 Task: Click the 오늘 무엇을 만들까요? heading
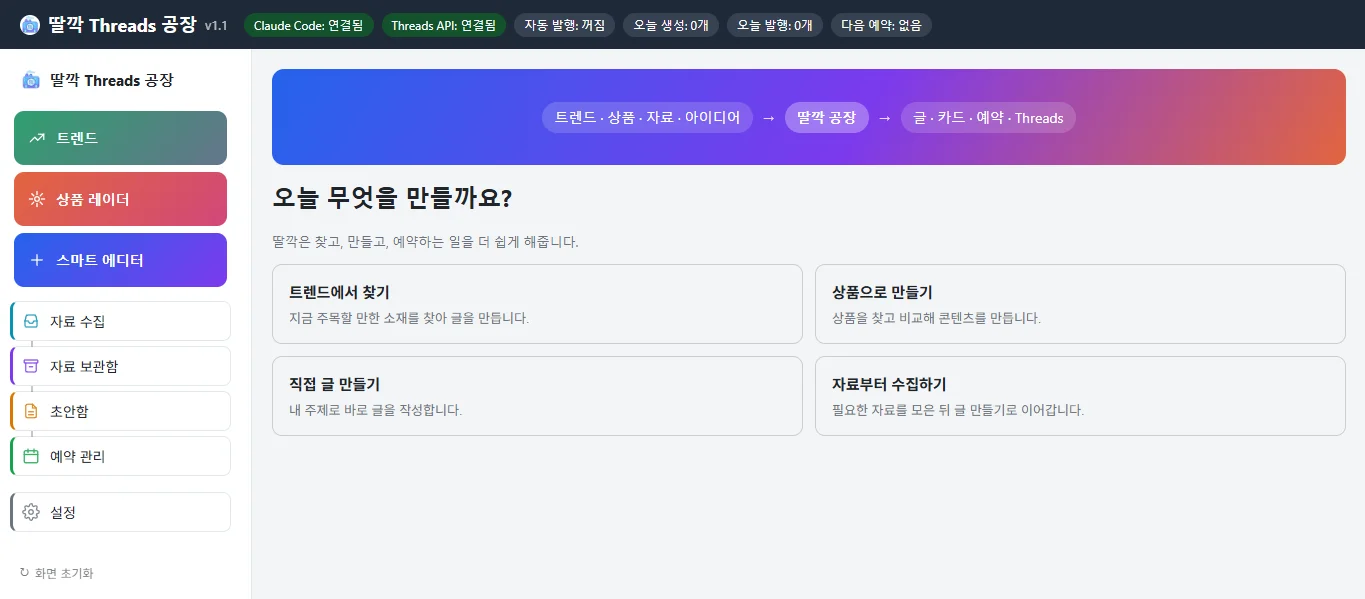click(x=392, y=198)
